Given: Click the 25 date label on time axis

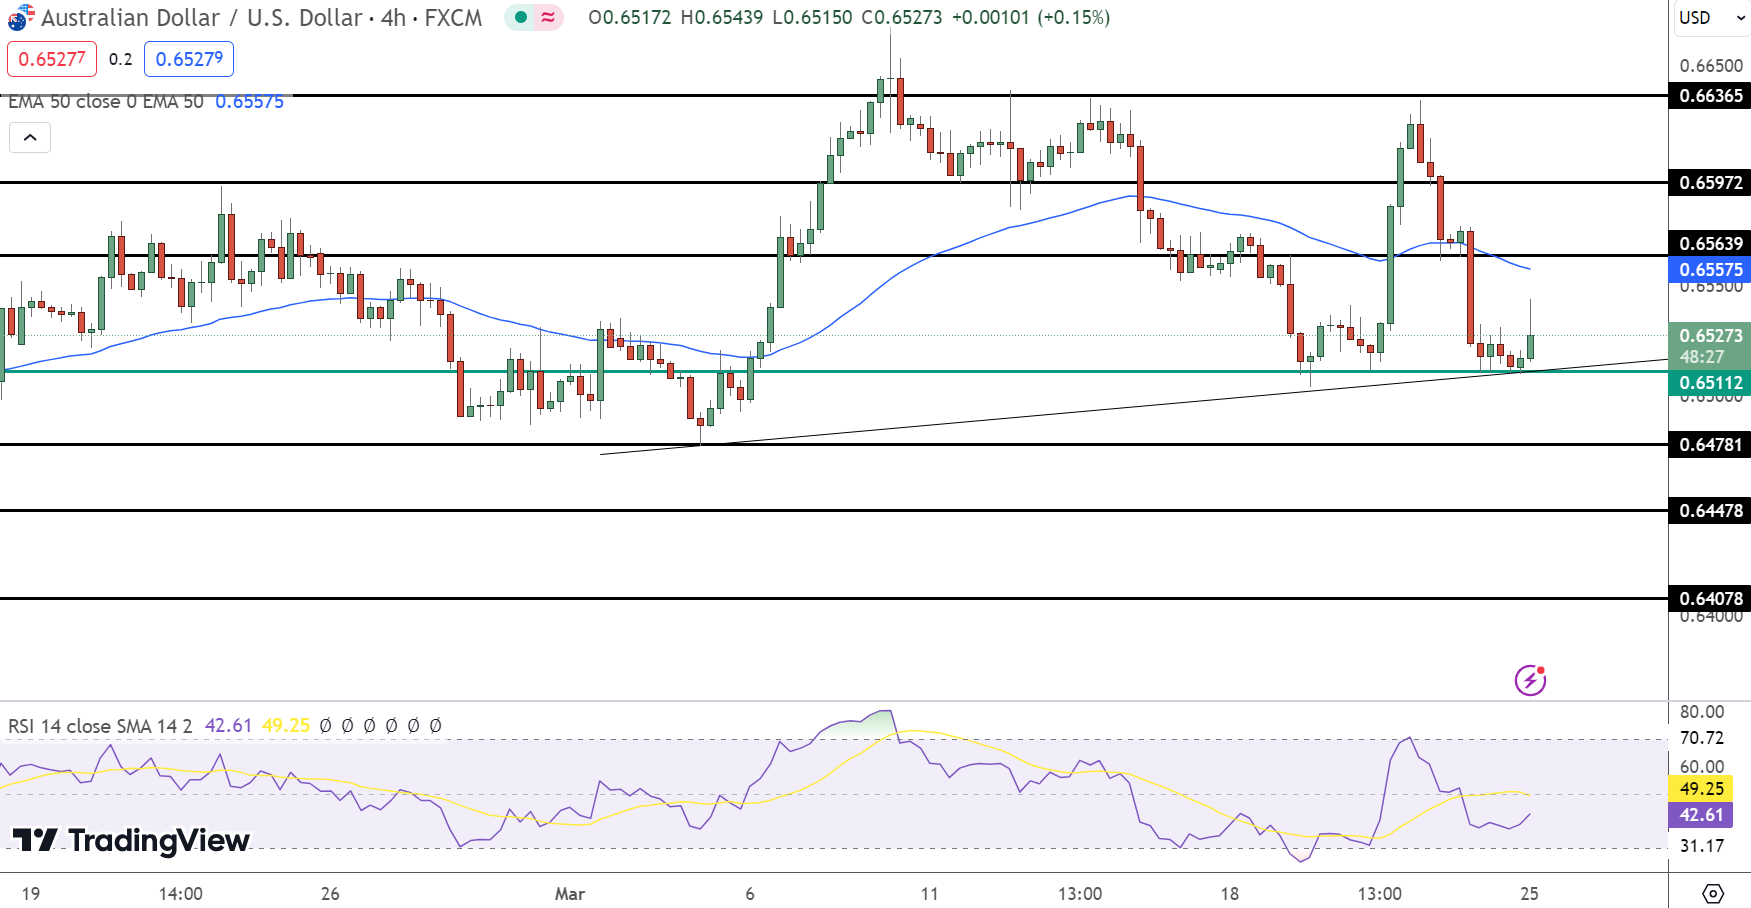Looking at the screenshot, I should [1529, 894].
